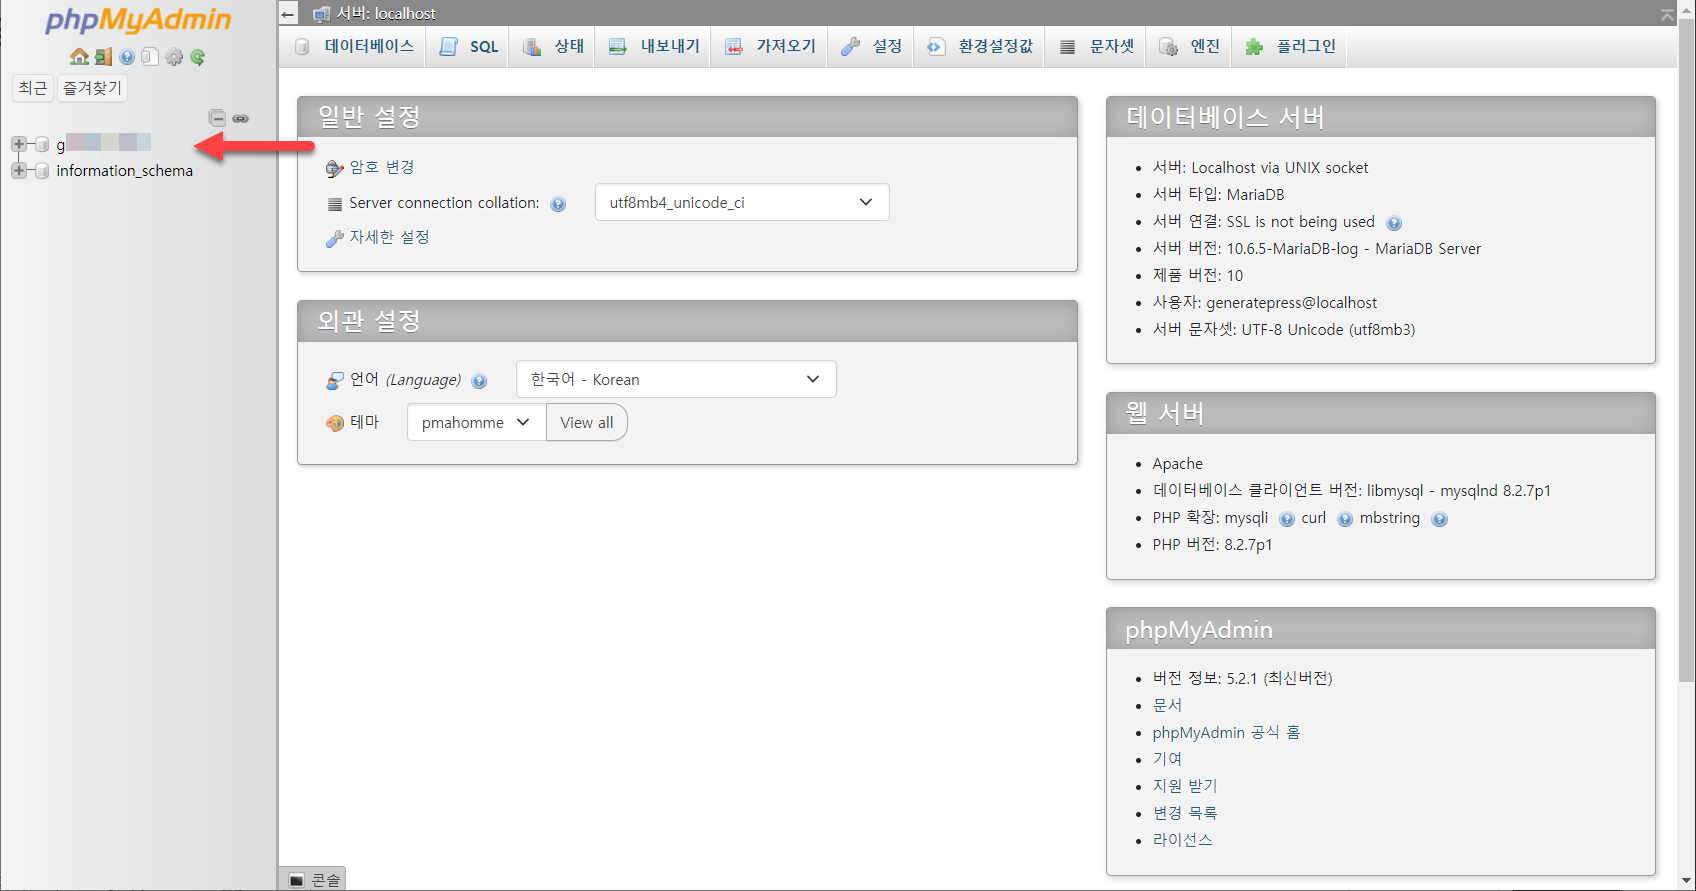Open the 문서 (documentation) link
1696x891 pixels.
(x=1167, y=705)
